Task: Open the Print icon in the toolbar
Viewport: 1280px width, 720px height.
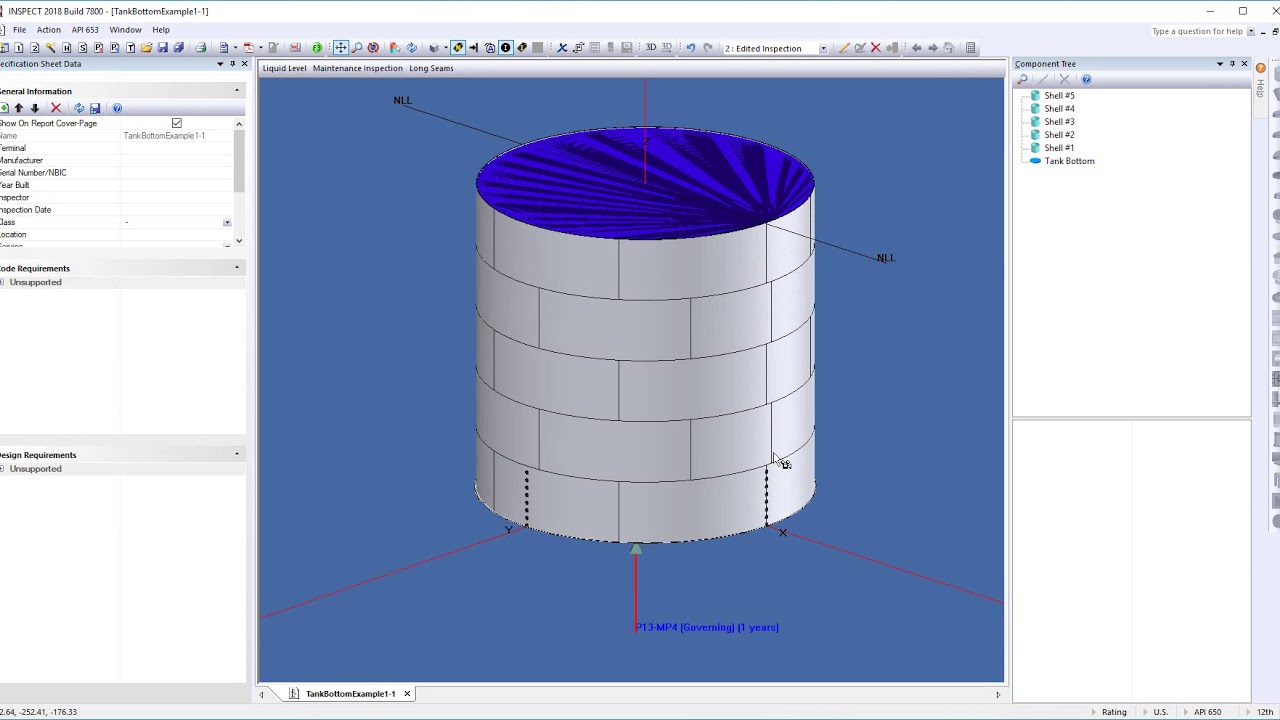Action: [200, 47]
